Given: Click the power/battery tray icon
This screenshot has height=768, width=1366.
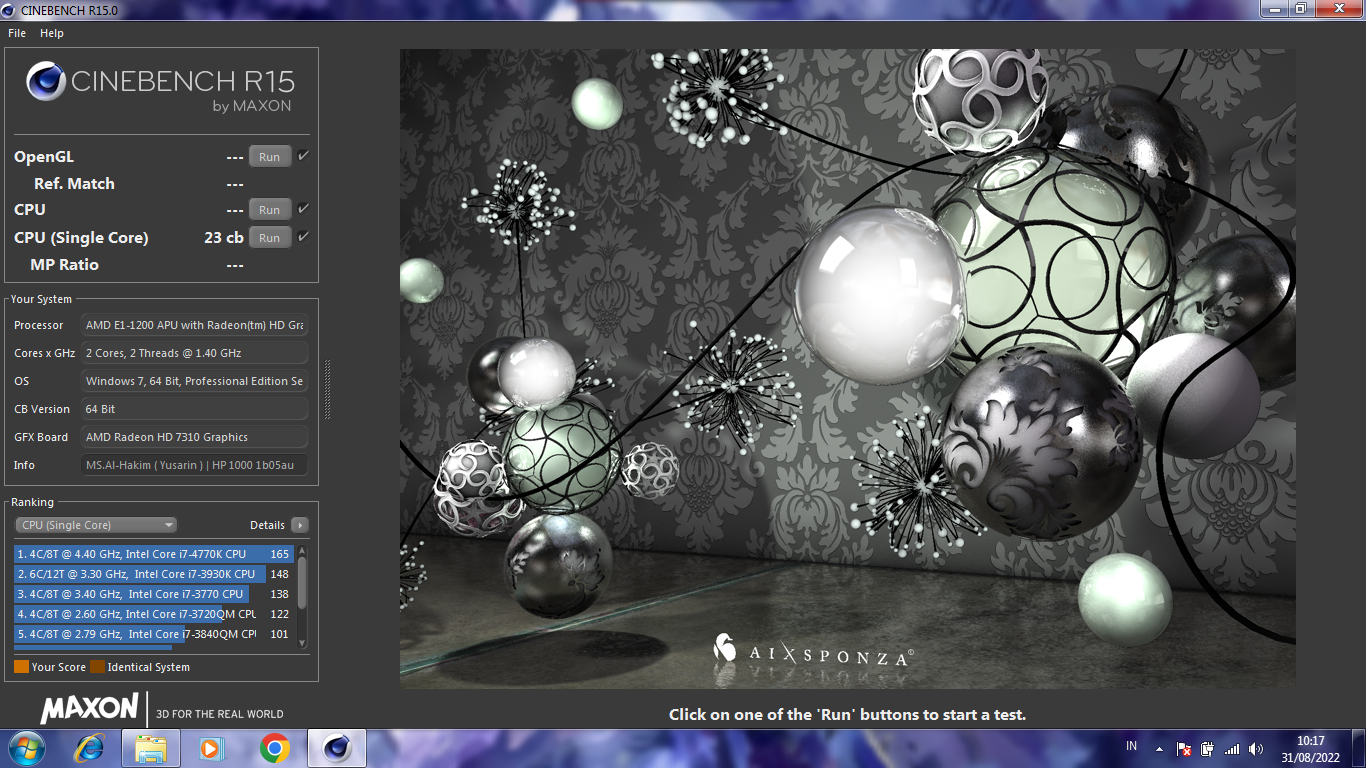Looking at the screenshot, I should (1208, 748).
